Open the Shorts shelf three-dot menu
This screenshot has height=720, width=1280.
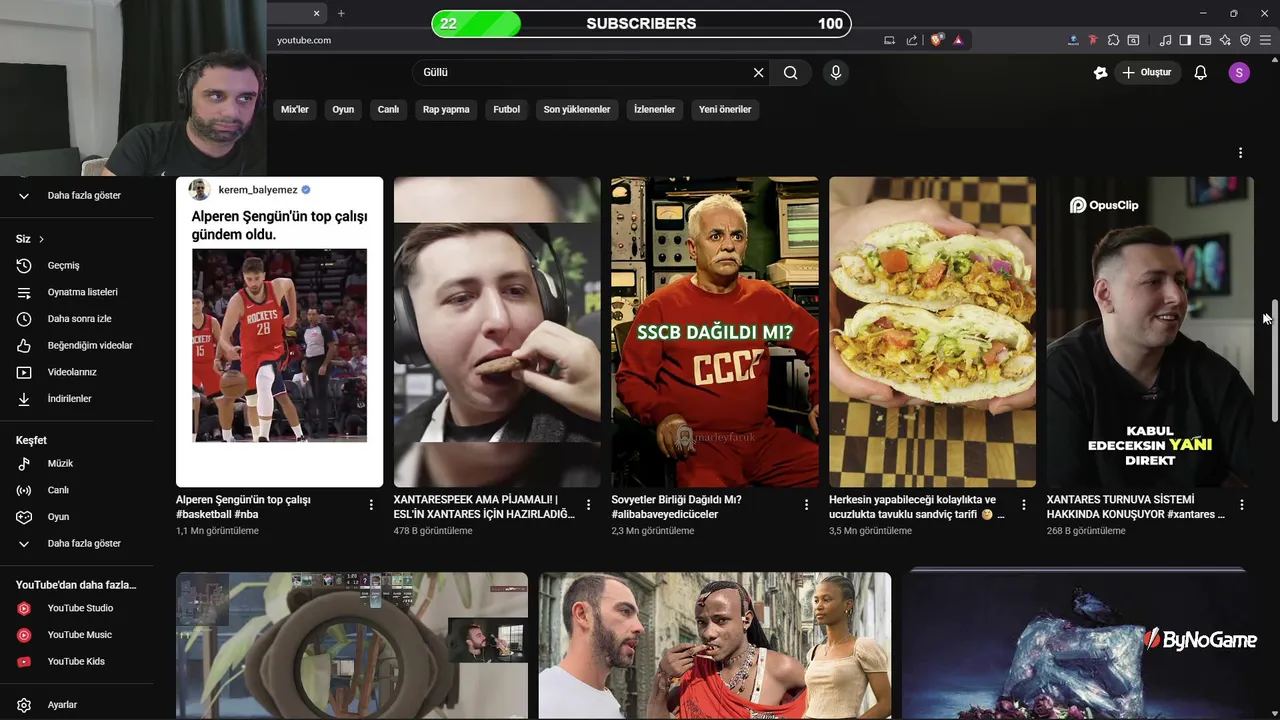click(1240, 153)
